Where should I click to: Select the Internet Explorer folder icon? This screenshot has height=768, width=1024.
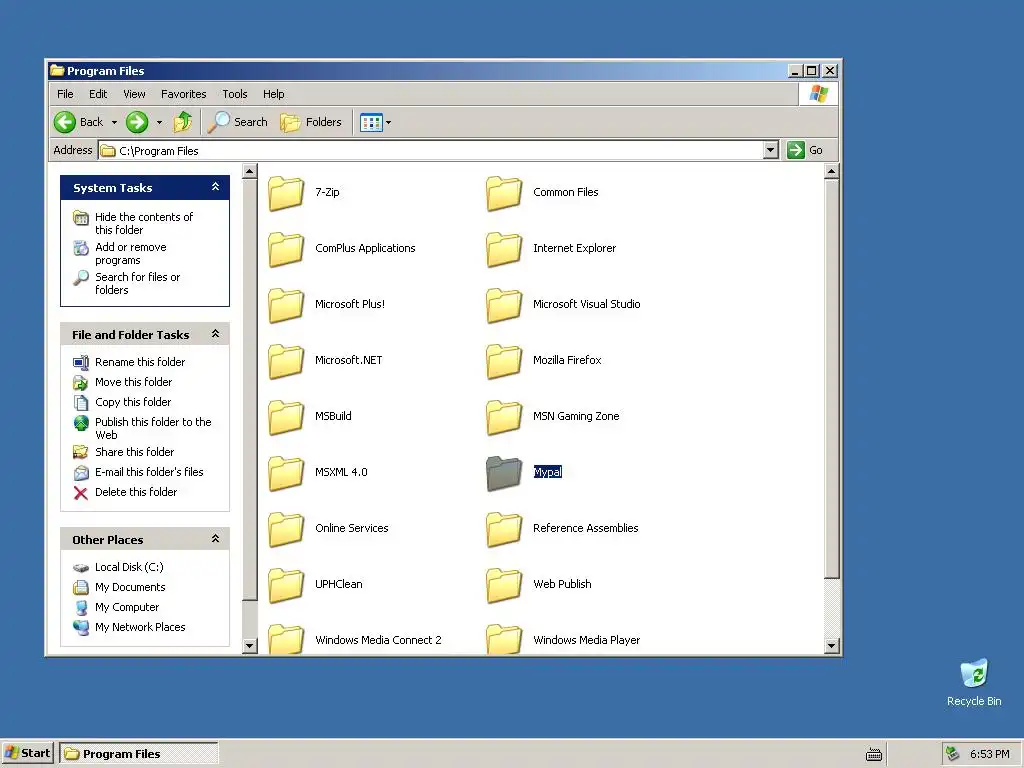pos(504,249)
